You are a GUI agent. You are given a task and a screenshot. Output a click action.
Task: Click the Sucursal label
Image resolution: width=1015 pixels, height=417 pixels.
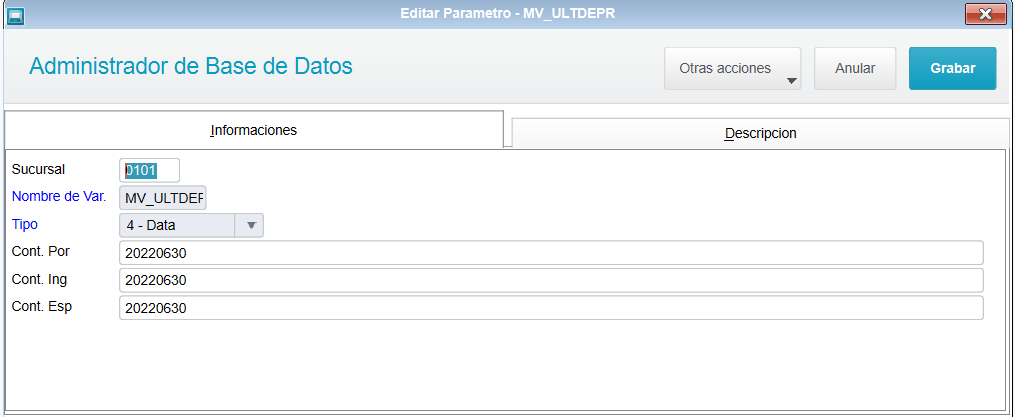tap(38, 169)
